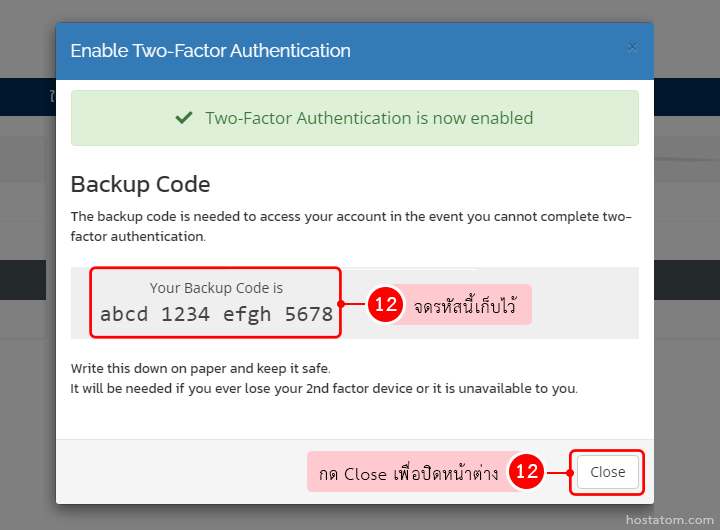This screenshot has width=720, height=530.
Task: Click the 'Write this down on paper' line
Action: point(200,369)
